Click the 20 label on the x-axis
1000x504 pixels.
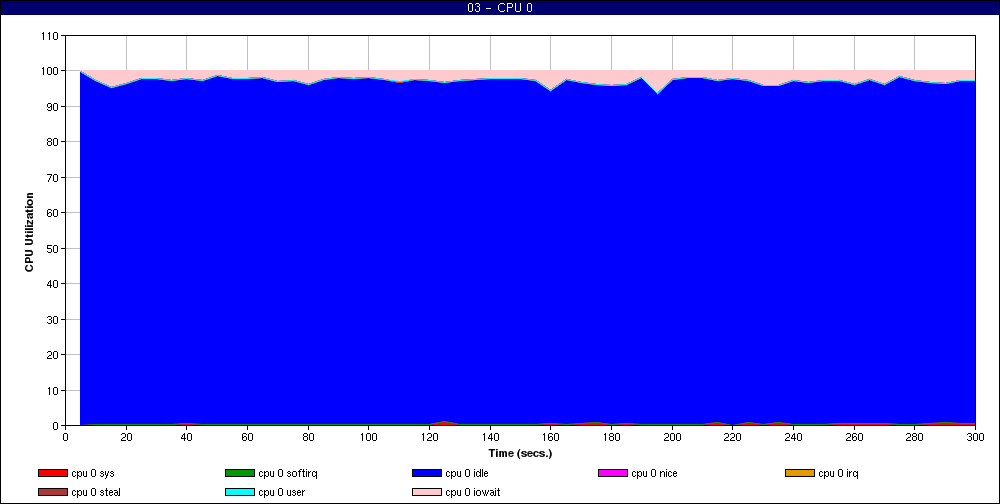pyautogui.click(x=126, y=437)
